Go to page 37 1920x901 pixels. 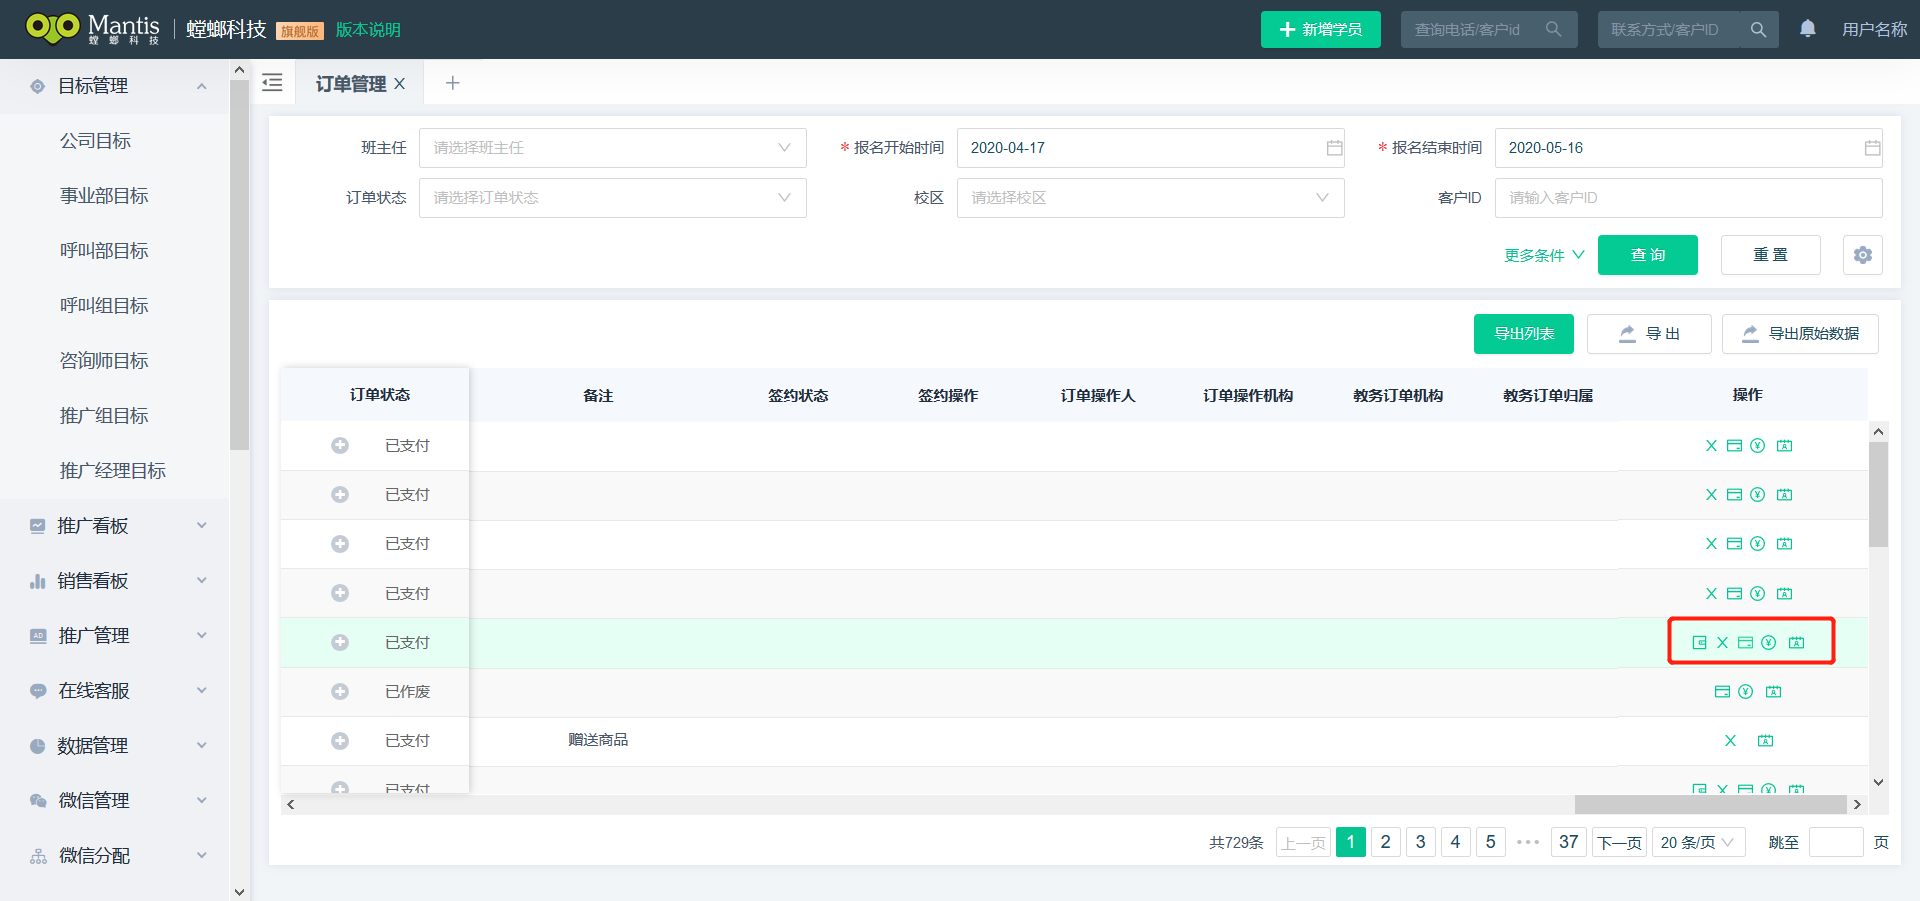(x=1568, y=842)
